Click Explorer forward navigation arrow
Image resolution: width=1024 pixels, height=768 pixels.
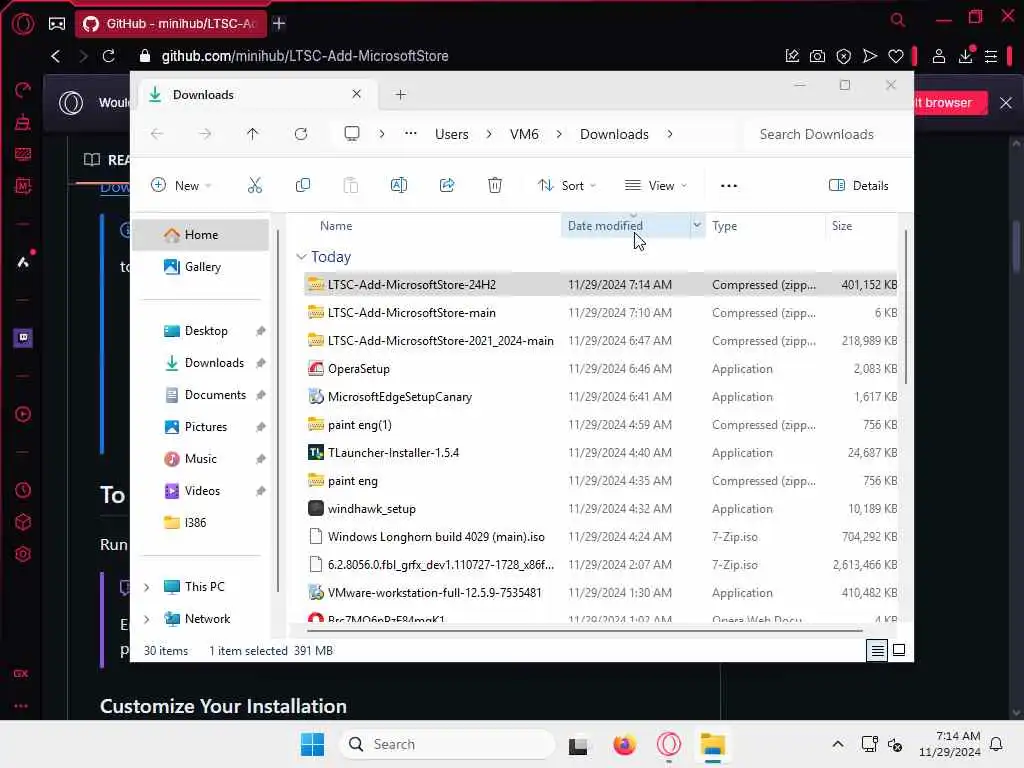(205, 134)
